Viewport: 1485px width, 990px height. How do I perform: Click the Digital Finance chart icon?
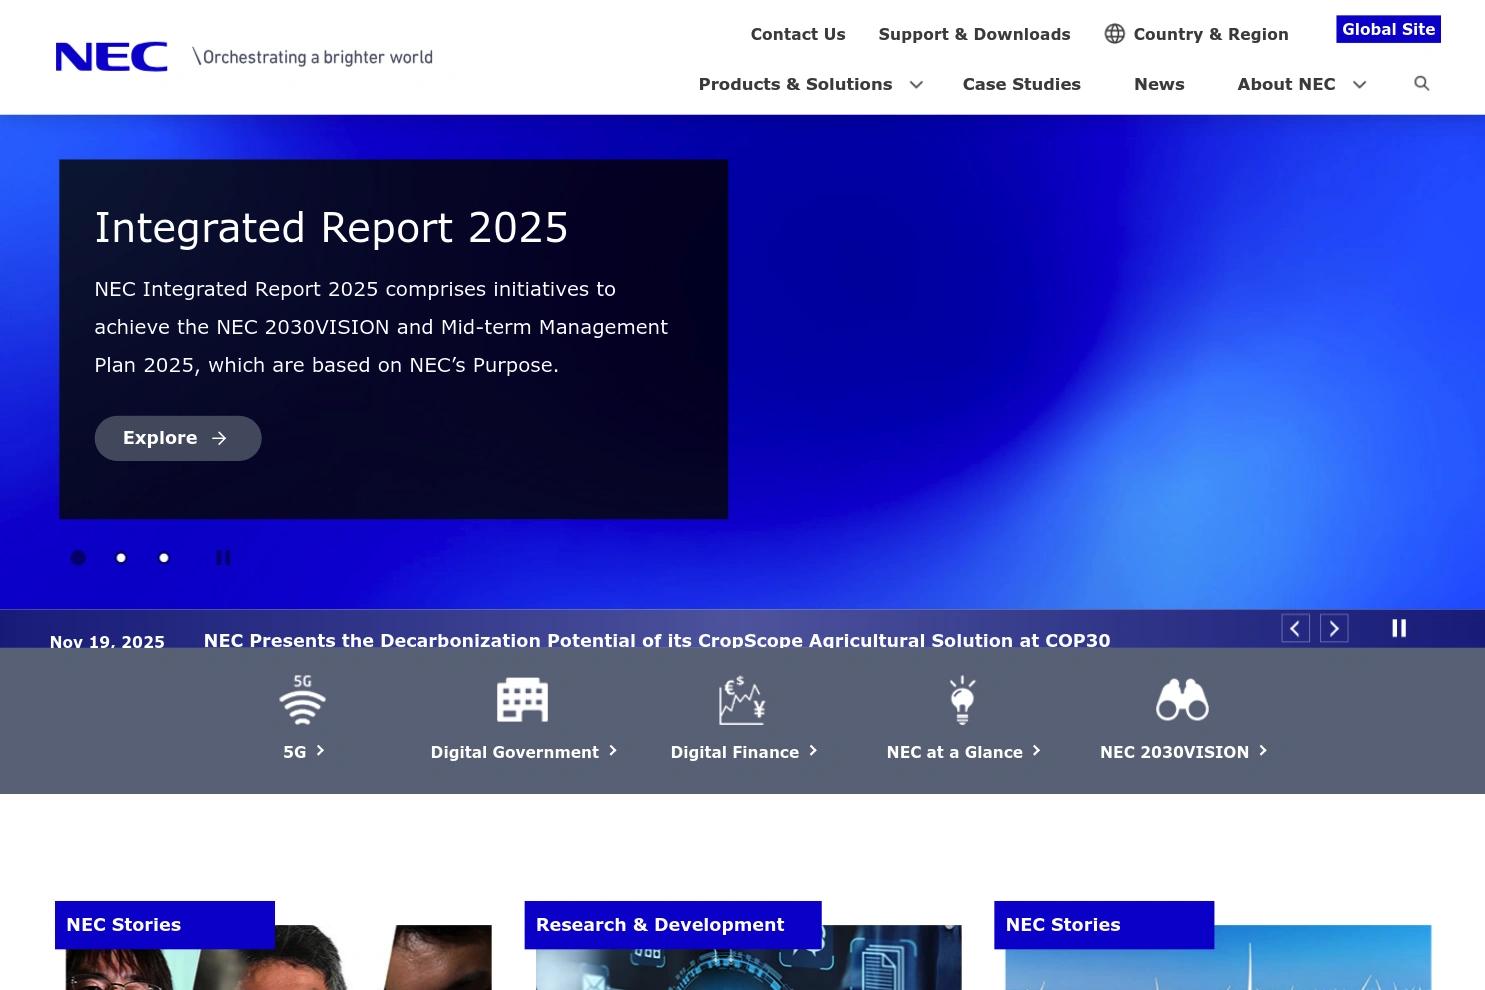742,699
